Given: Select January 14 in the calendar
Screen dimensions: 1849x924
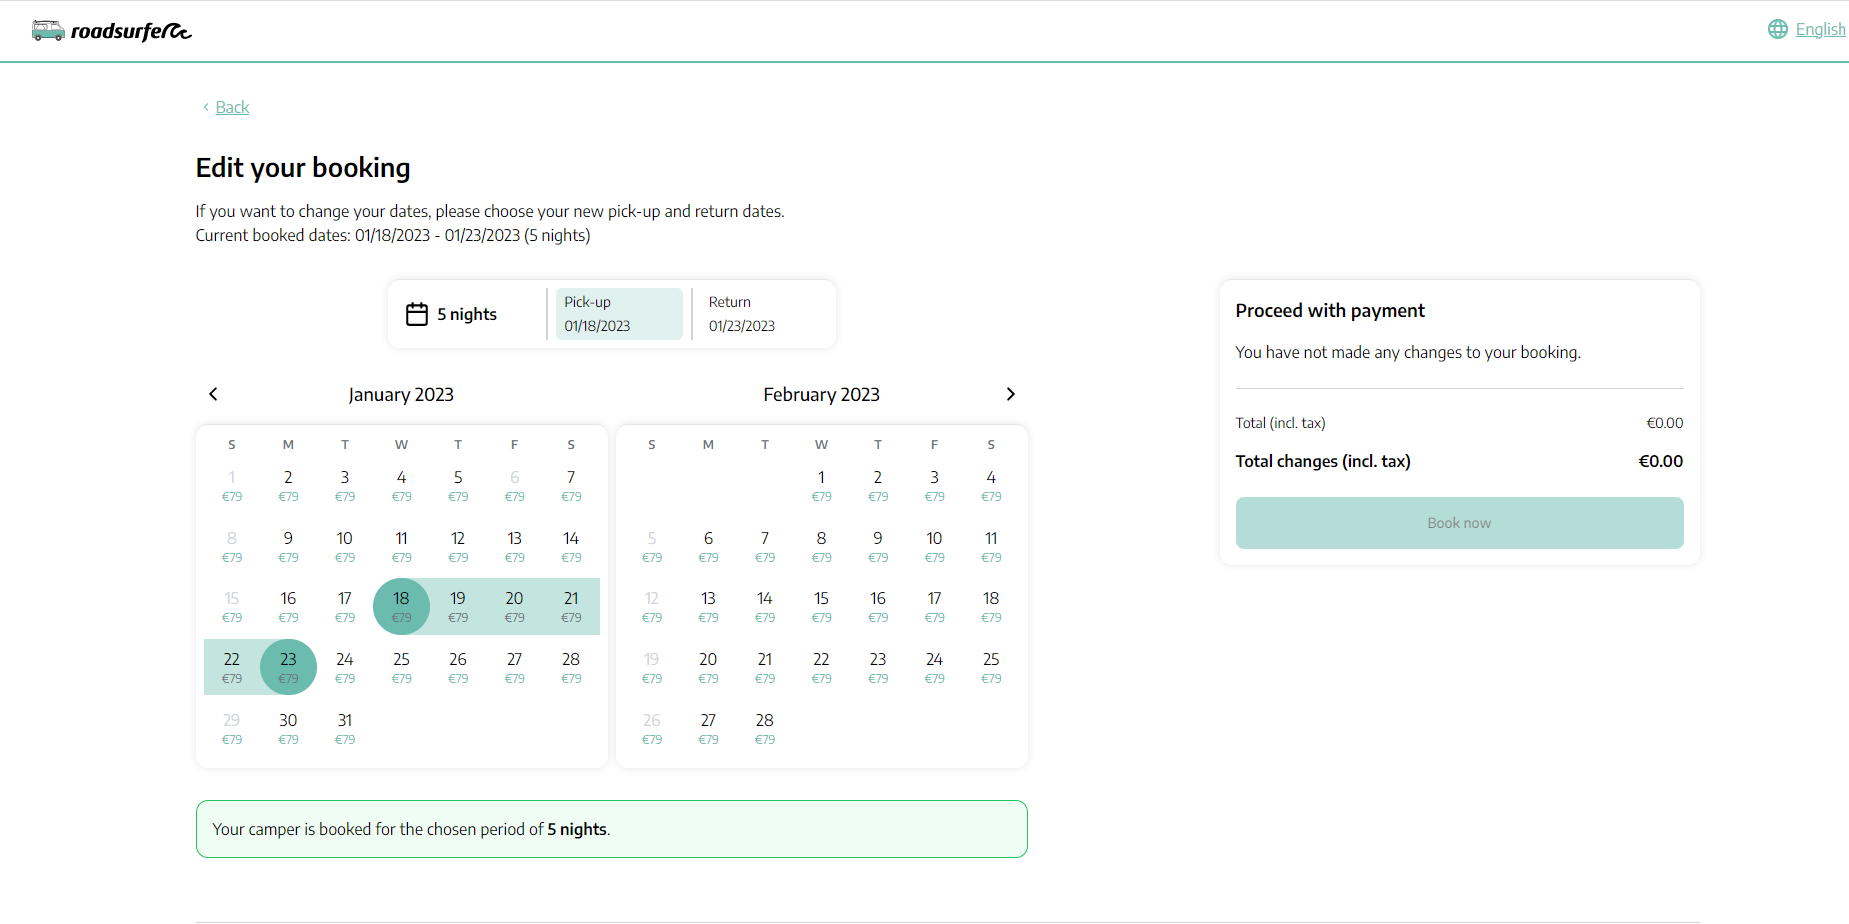Looking at the screenshot, I should [x=571, y=546].
